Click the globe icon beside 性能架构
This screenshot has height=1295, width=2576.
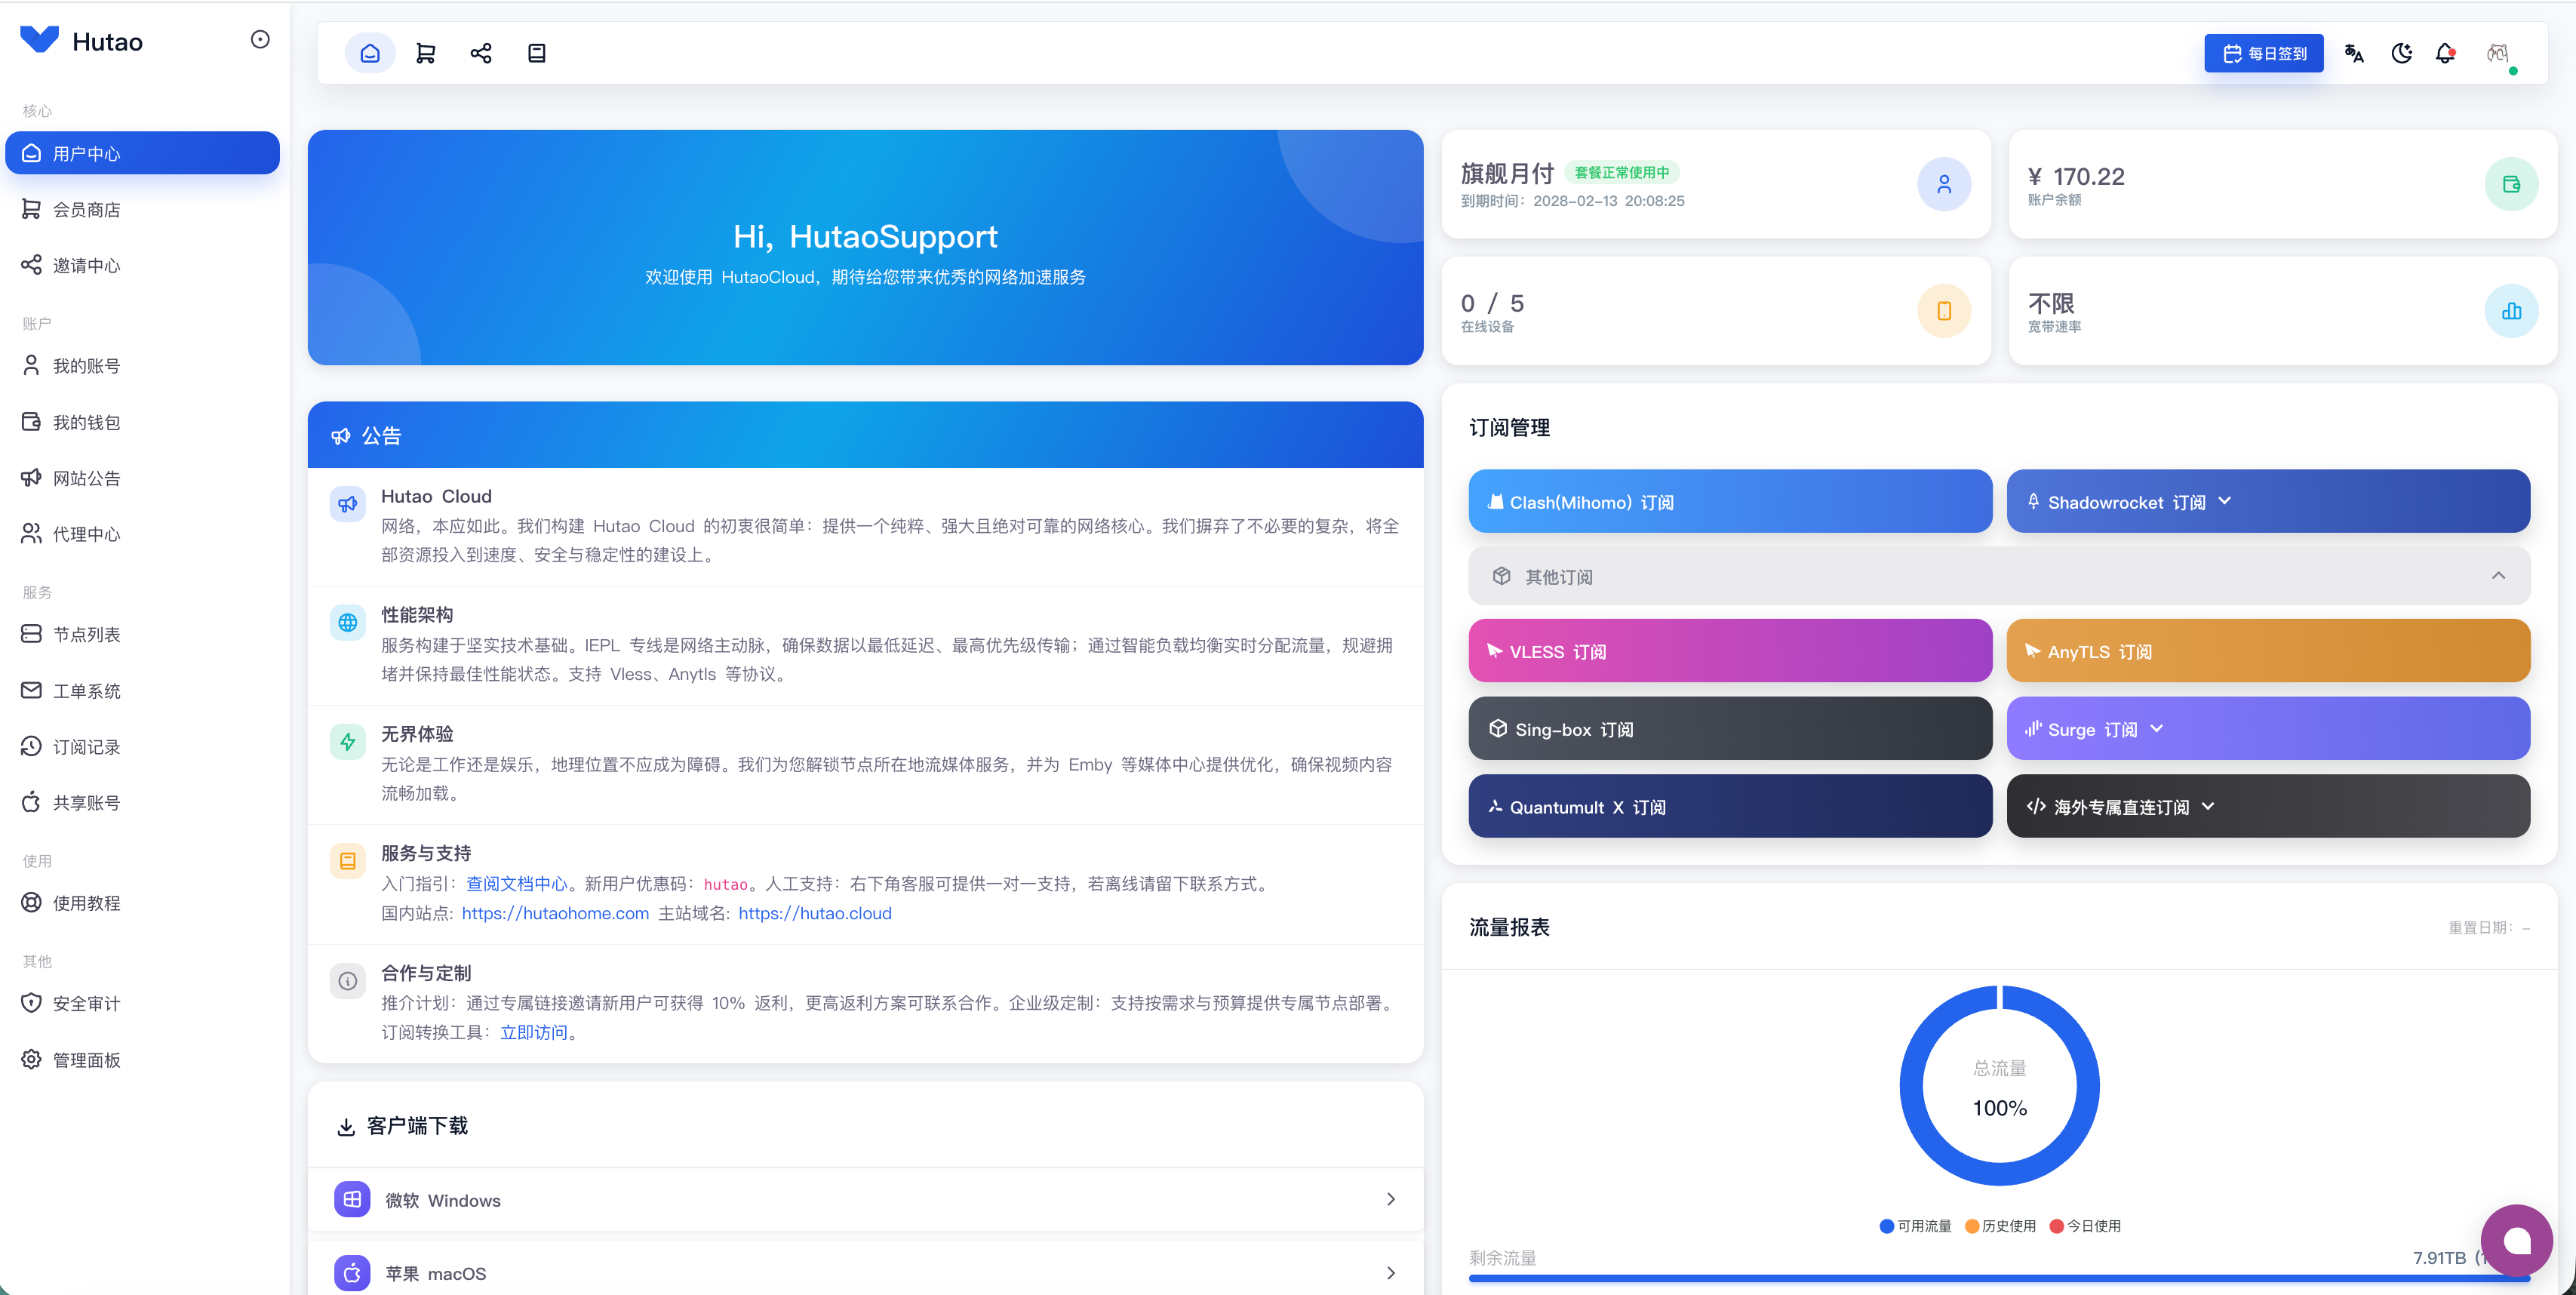348,623
